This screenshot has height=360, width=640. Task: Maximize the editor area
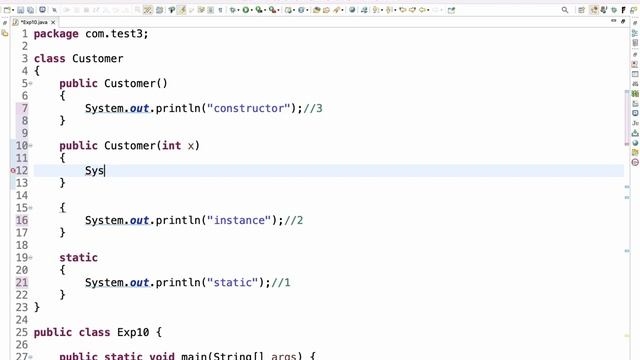(x=623, y=21)
